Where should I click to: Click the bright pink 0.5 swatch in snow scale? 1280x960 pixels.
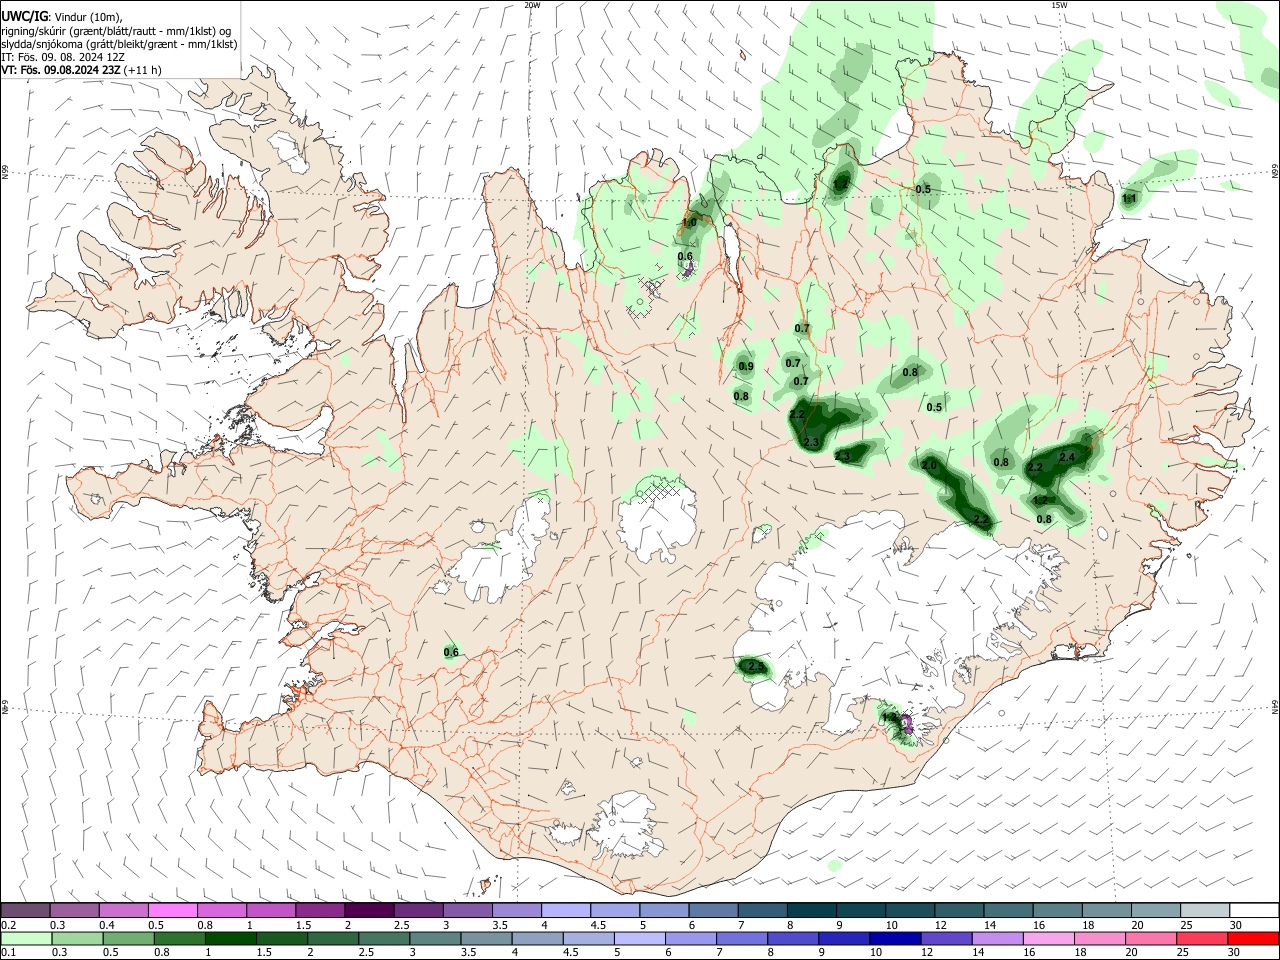[x=173, y=911]
